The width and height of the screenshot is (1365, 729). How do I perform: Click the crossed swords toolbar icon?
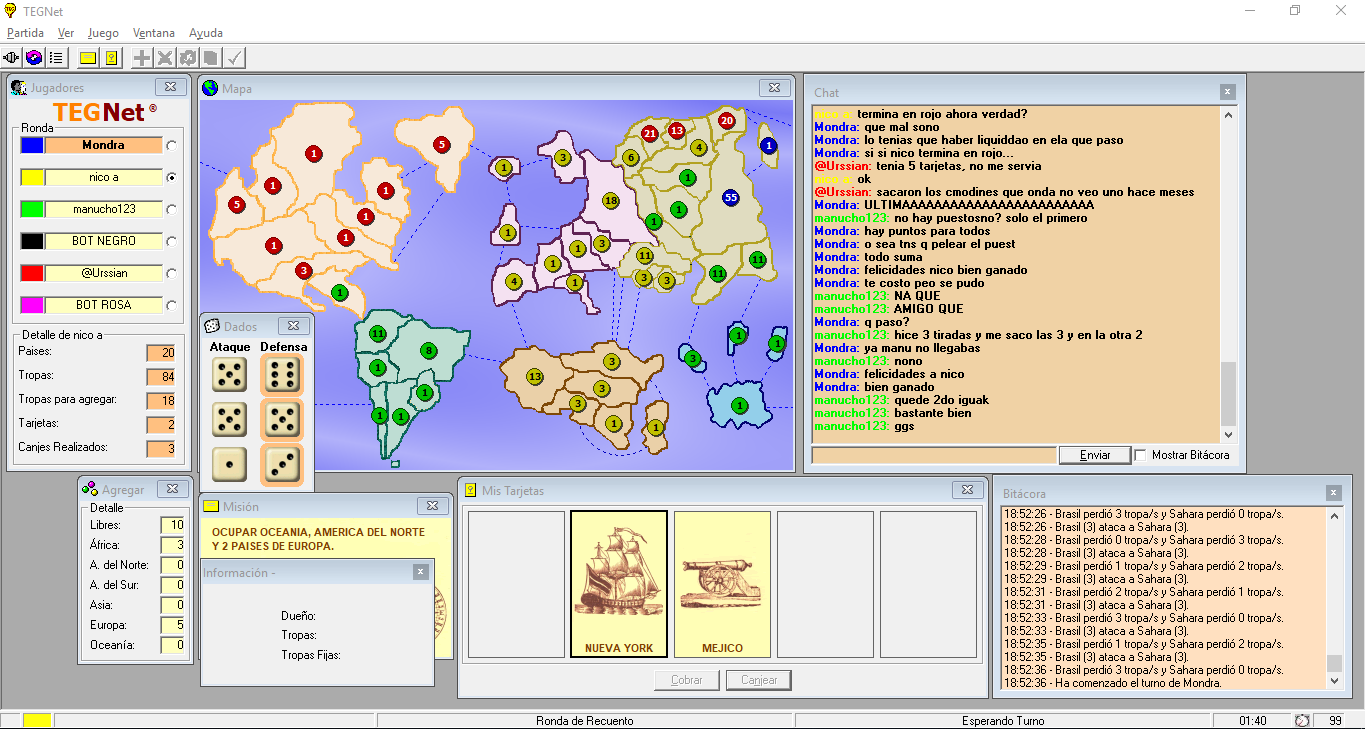(165, 58)
